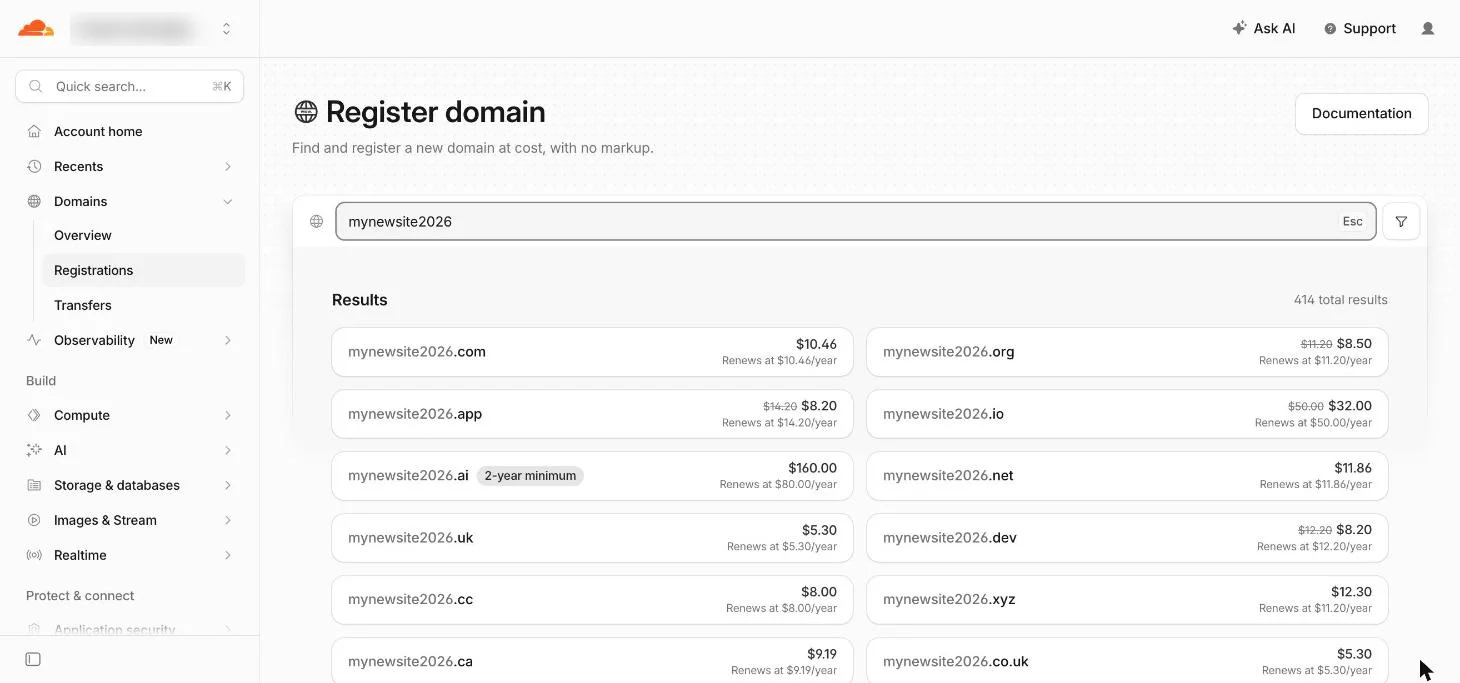This screenshot has width=1460, height=683.
Task: Click the Realtime broadcast icon
Action: [34, 555]
